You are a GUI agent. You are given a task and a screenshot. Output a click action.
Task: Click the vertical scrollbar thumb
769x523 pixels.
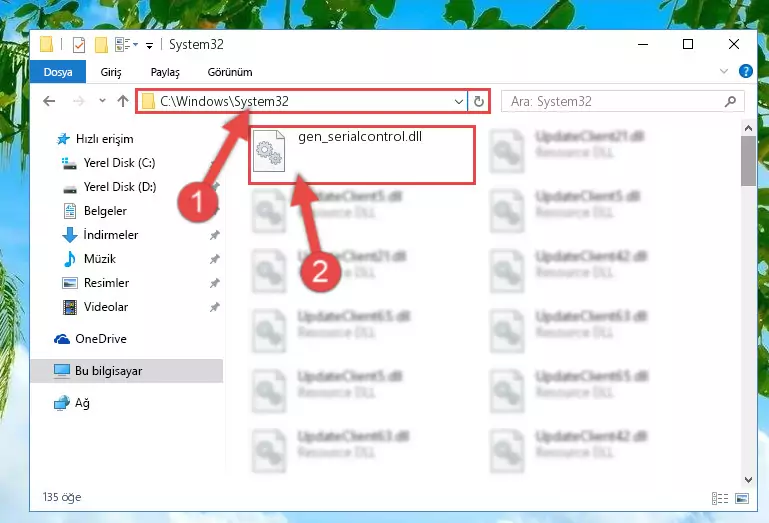748,161
